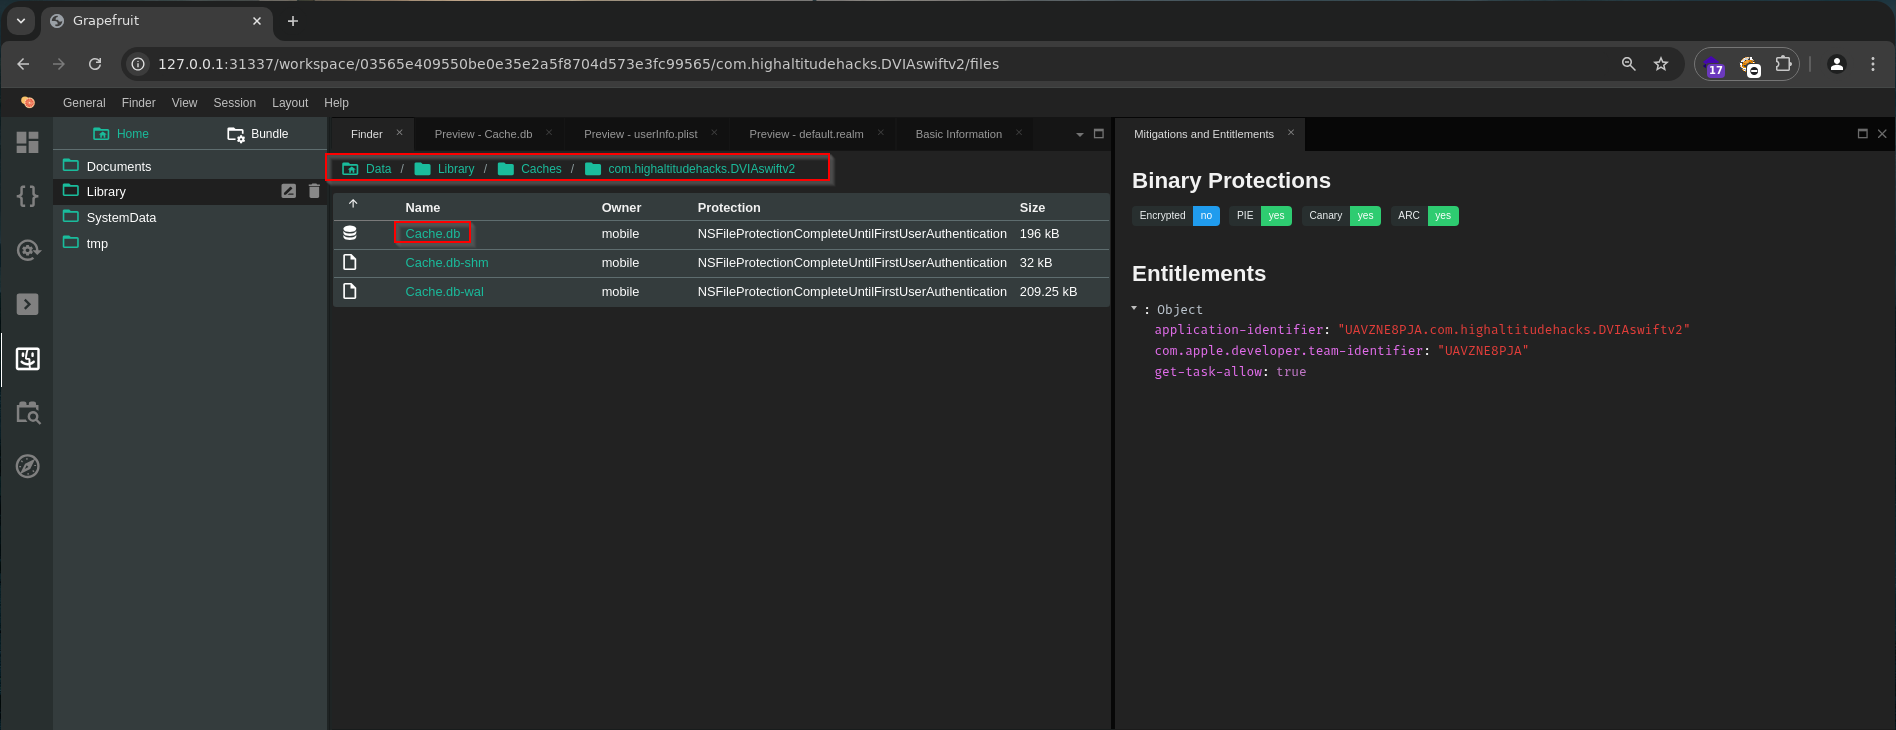This screenshot has height=730, width=1896.
Task: Select the Documents folder in the tree
Action: click(x=119, y=167)
